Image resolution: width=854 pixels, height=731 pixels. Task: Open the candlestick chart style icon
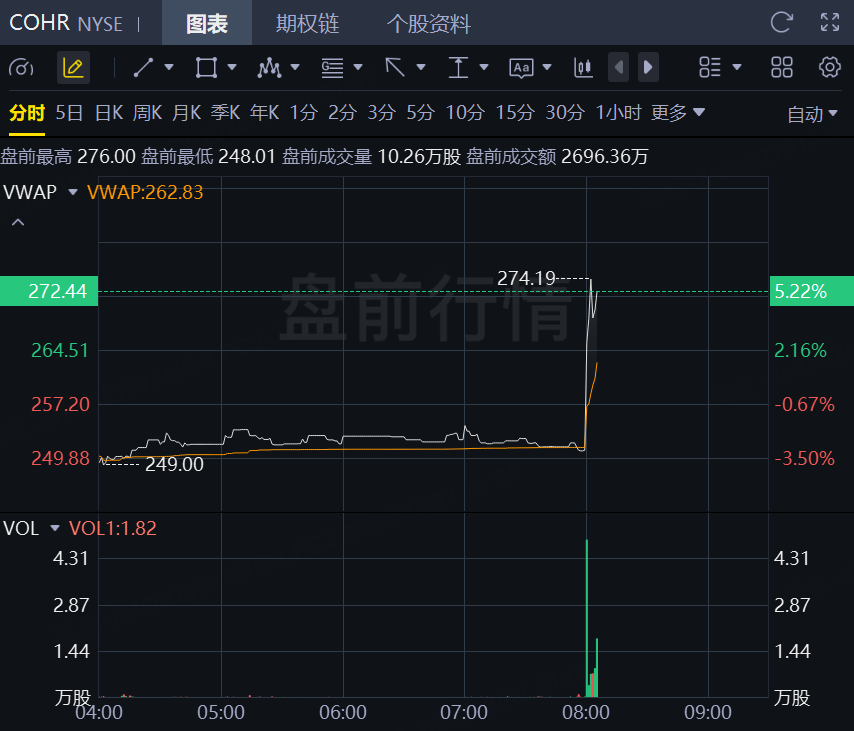pos(583,68)
